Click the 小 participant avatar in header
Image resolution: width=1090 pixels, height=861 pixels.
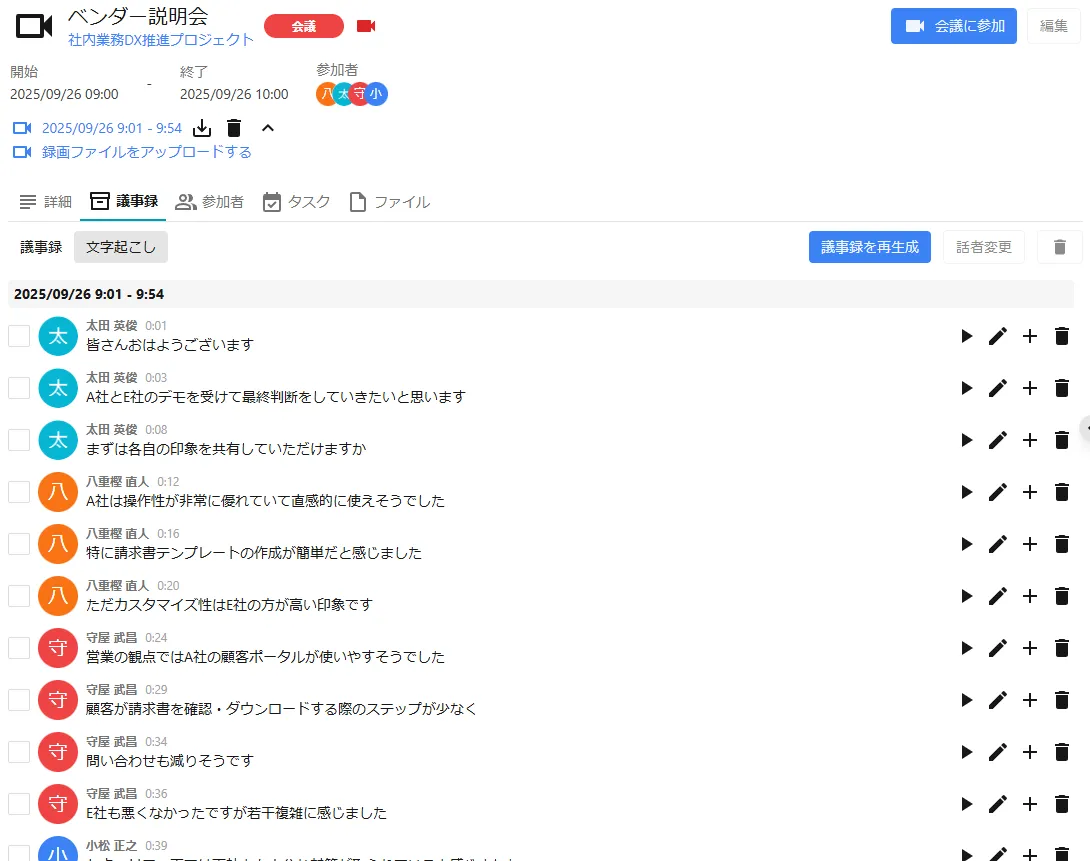376,94
